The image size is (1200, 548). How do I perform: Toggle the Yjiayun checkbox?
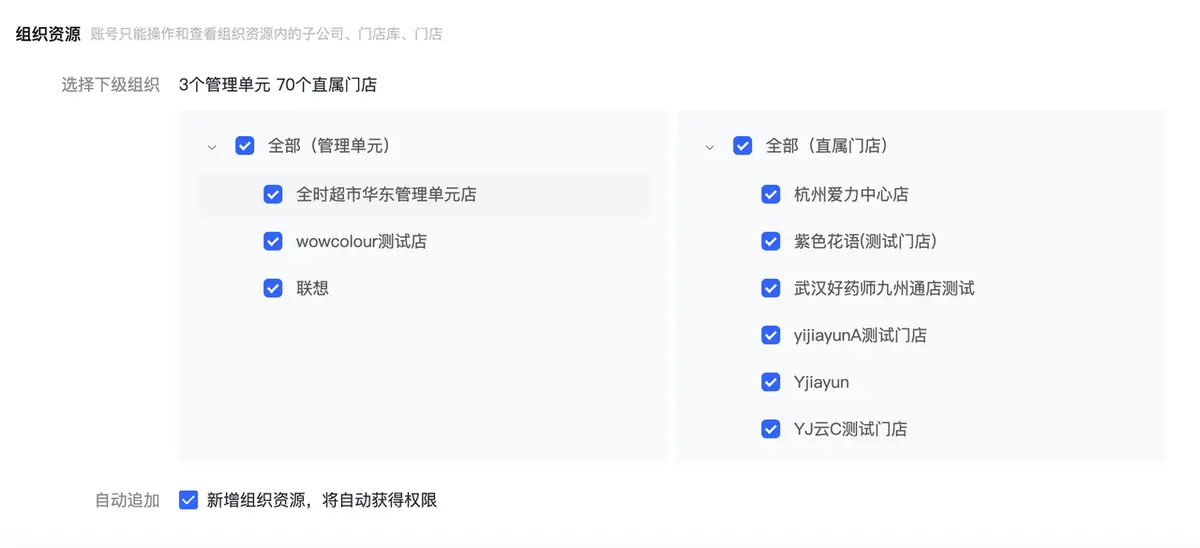pyautogui.click(x=771, y=382)
